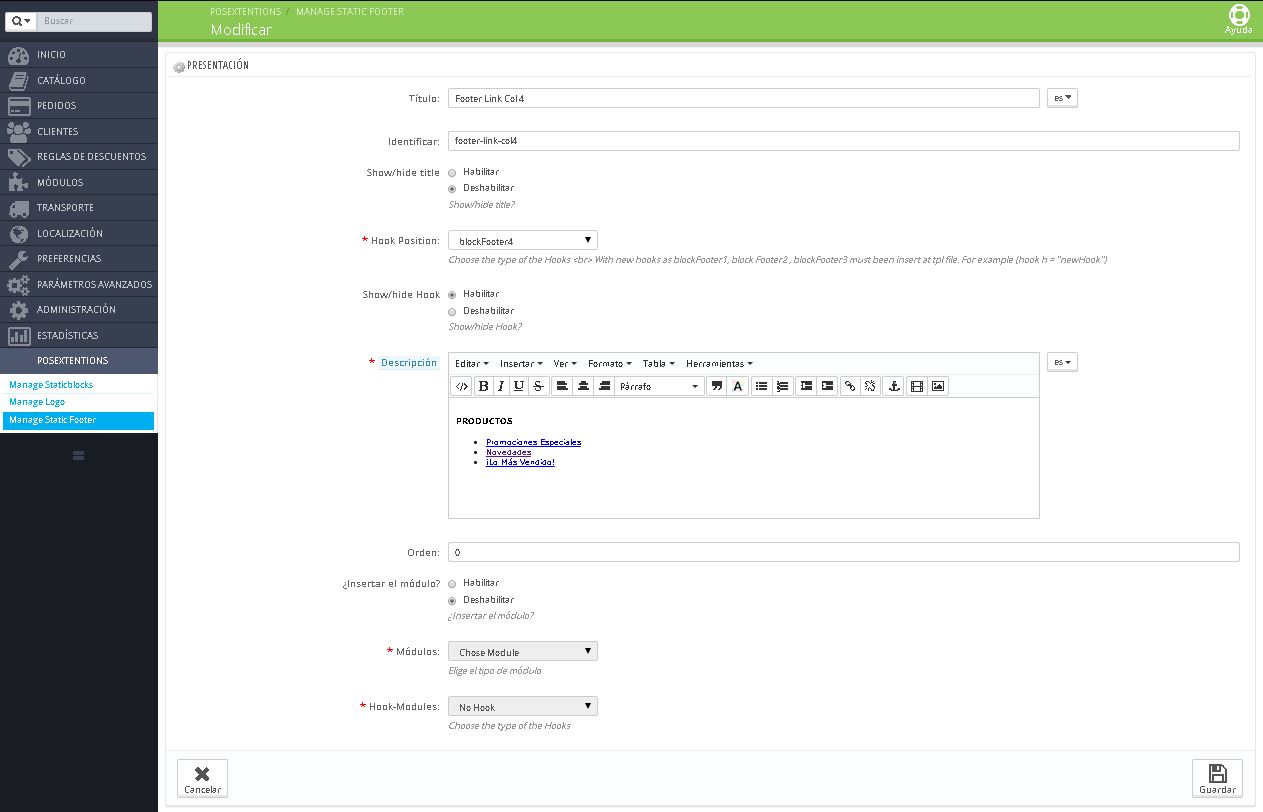Image resolution: width=1263 pixels, height=812 pixels.
Task: Open Preferencias in sidebar
Action: coord(79,258)
